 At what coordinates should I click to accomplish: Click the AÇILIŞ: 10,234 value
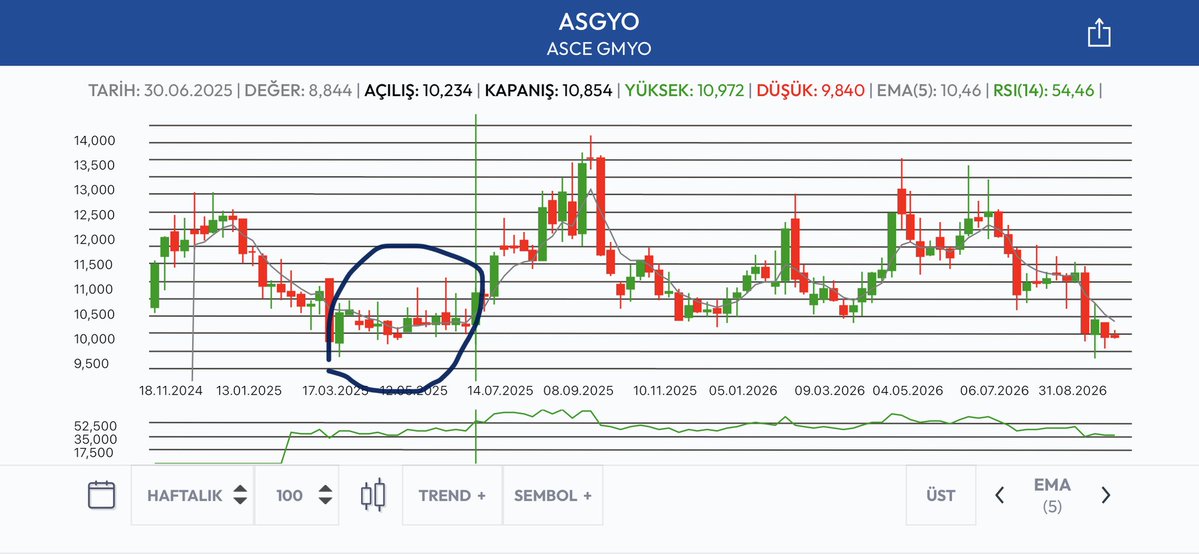click(x=418, y=90)
